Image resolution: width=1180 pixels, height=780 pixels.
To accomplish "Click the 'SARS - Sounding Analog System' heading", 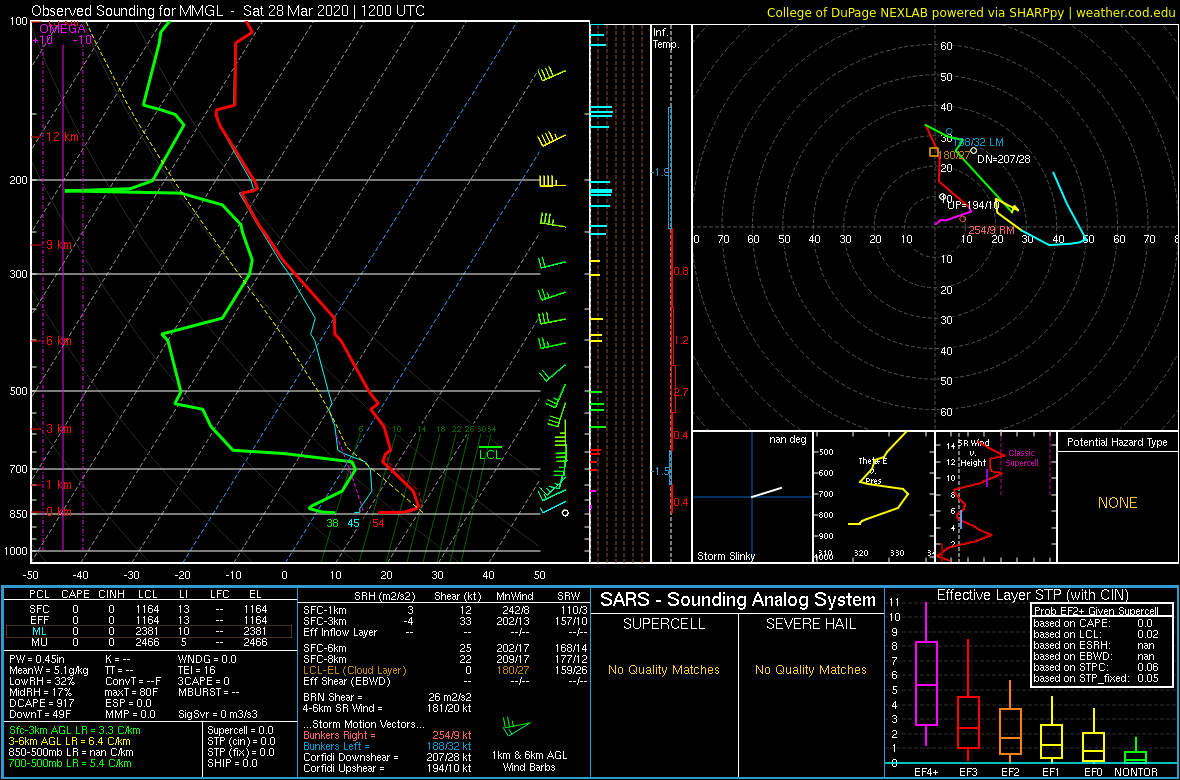I will pyautogui.click(x=738, y=600).
